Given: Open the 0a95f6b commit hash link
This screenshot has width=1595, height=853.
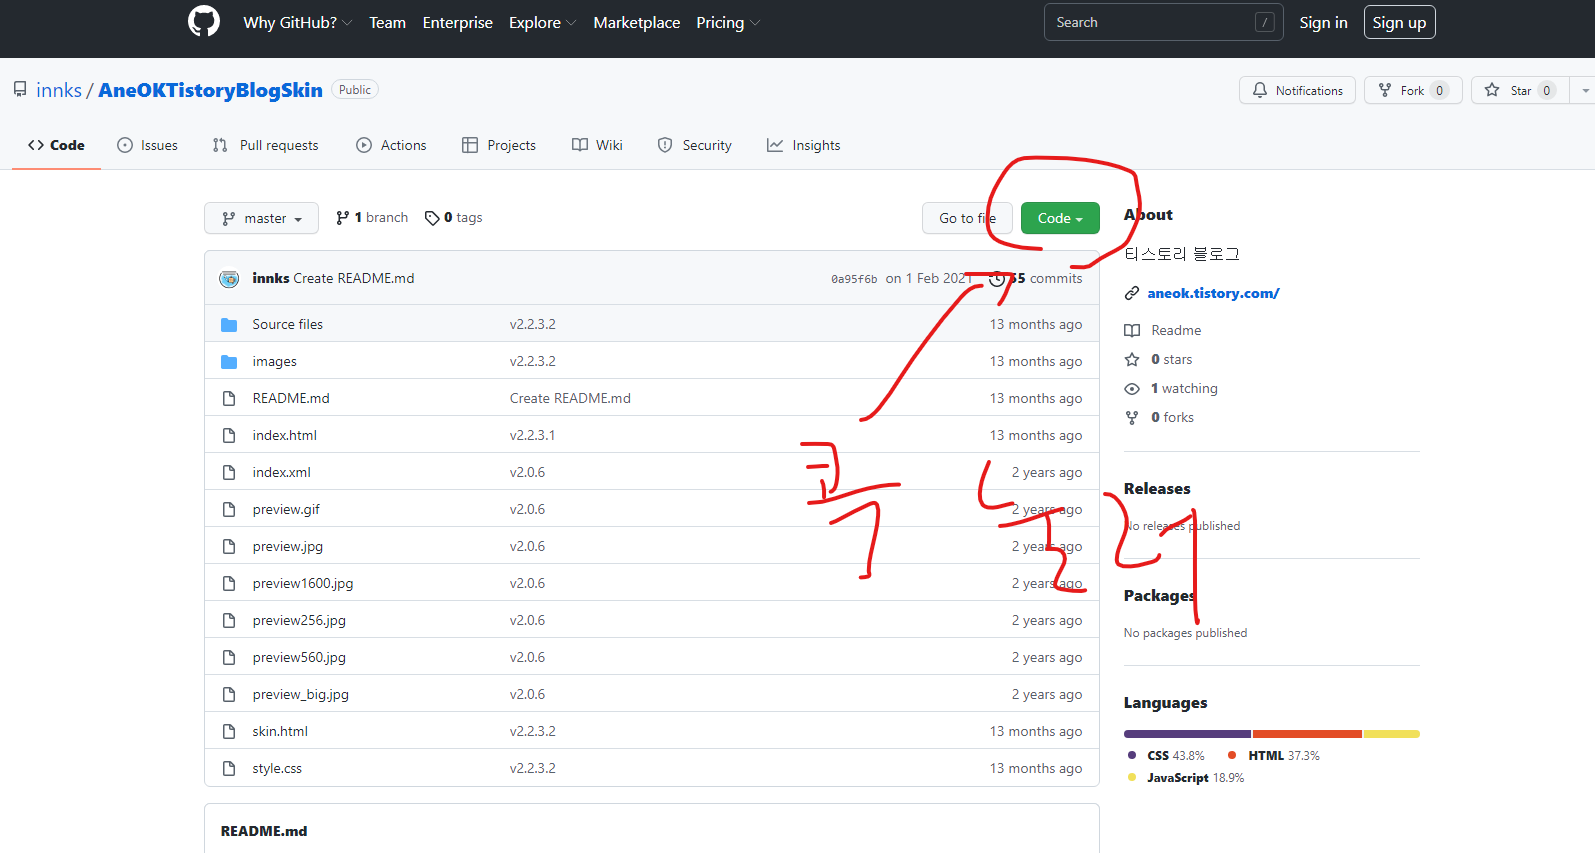Looking at the screenshot, I should [854, 279].
